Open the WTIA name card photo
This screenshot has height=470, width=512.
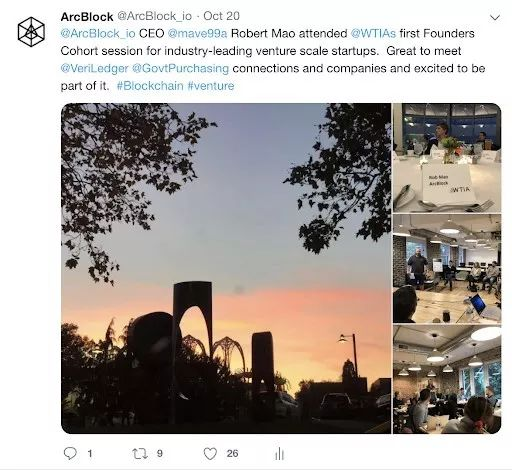coord(447,158)
